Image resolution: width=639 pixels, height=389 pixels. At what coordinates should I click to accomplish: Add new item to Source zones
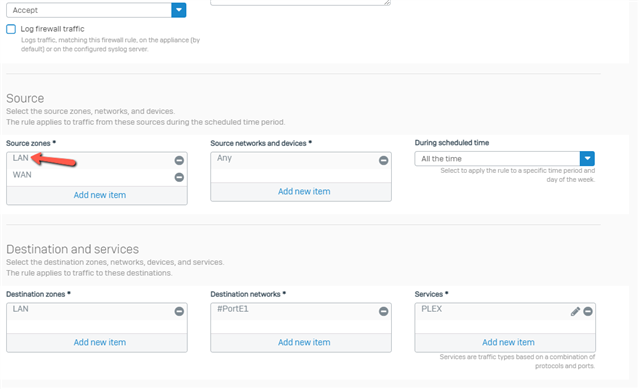click(100, 195)
